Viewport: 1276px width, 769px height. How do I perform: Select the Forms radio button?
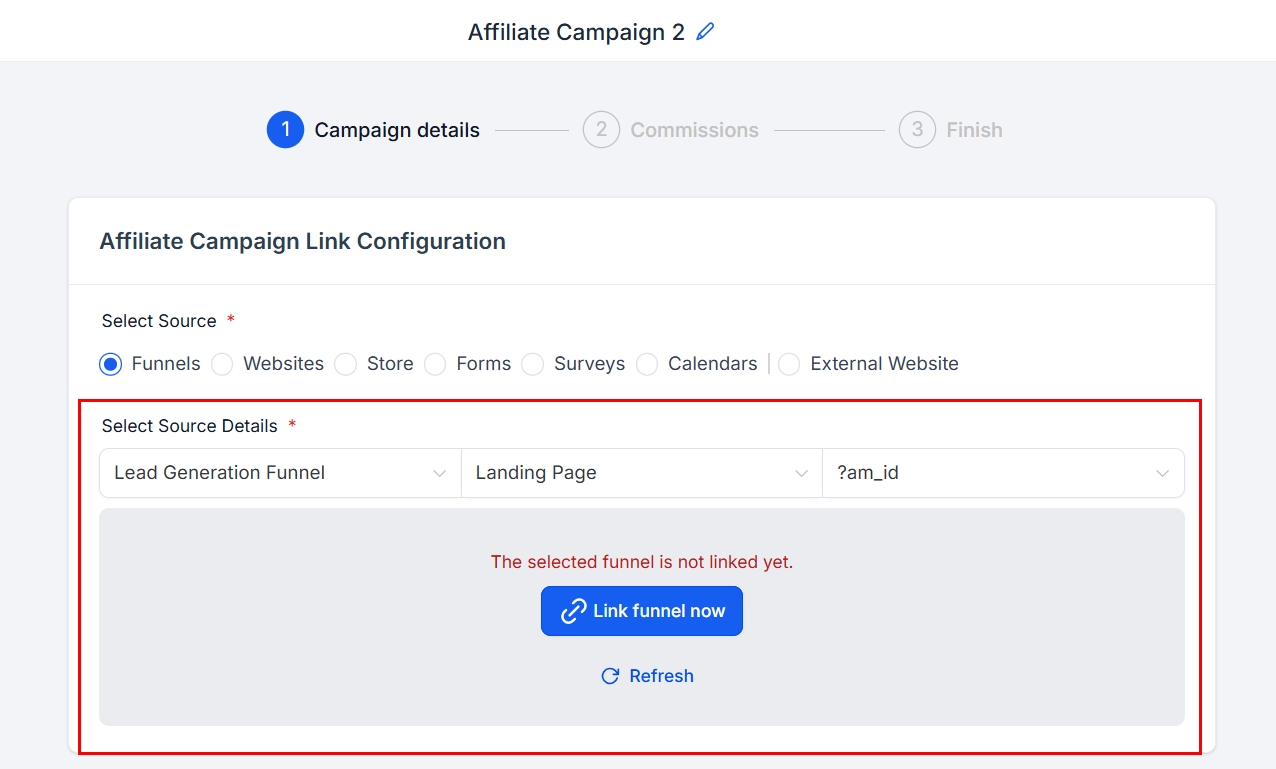click(435, 364)
